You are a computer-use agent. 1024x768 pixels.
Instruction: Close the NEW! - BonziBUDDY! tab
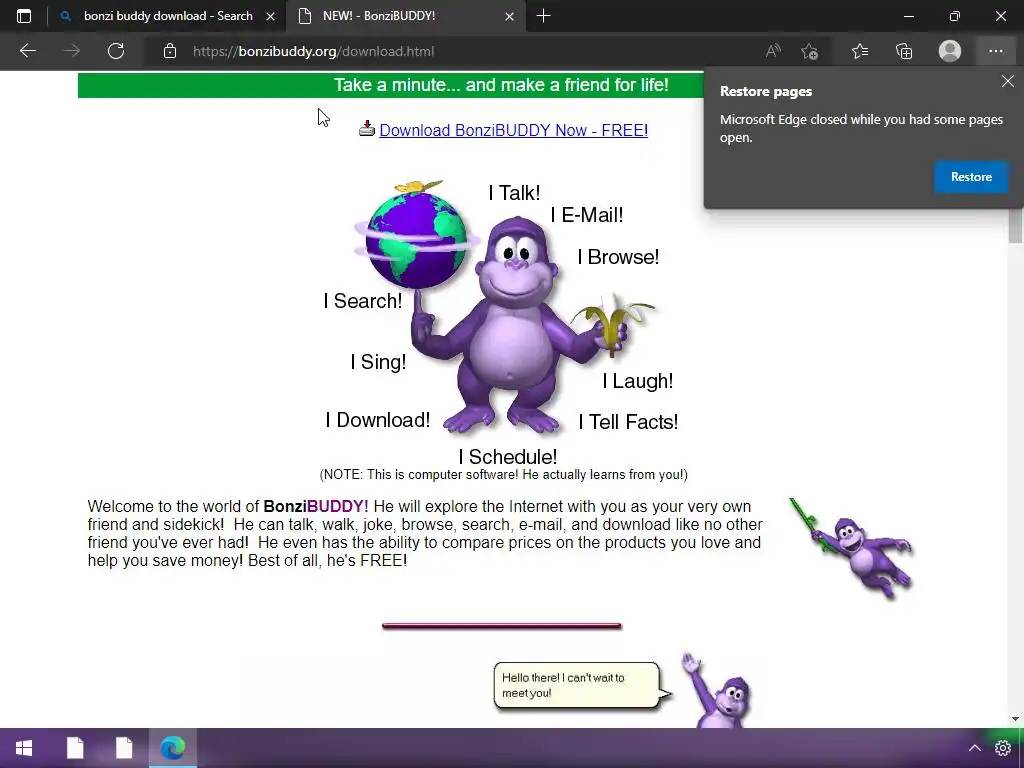pyautogui.click(x=509, y=17)
